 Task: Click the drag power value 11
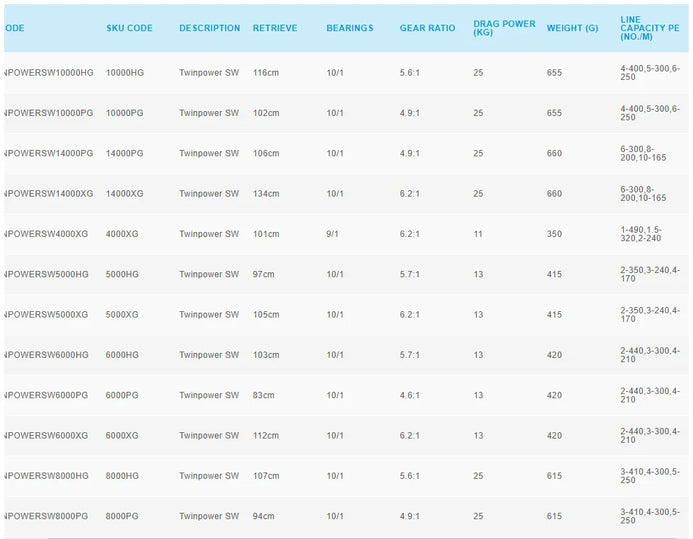coord(478,234)
